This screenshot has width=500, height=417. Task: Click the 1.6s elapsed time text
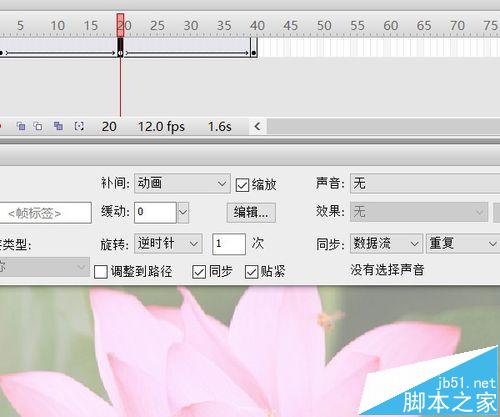tap(220, 127)
